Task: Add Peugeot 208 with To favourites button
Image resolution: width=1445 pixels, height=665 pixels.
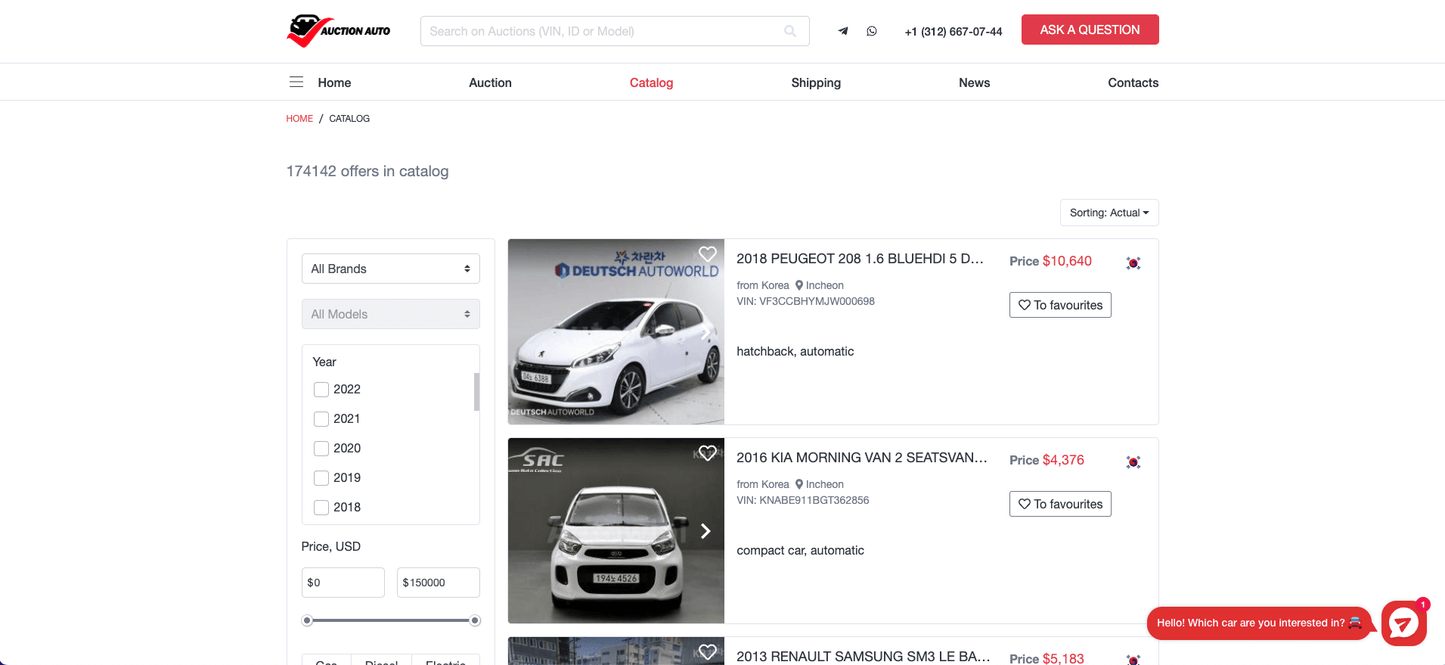Action: point(1060,305)
